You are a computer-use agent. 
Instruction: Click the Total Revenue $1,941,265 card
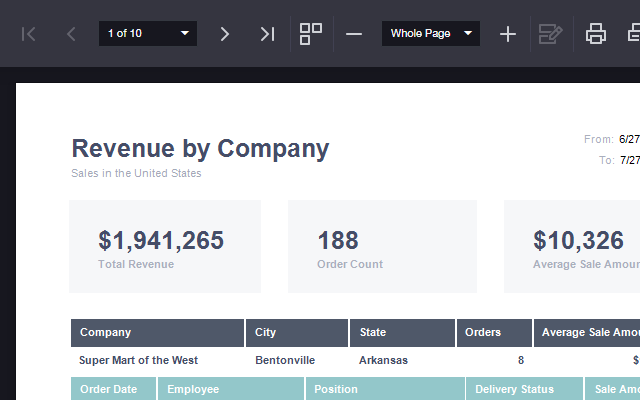tap(164, 247)
